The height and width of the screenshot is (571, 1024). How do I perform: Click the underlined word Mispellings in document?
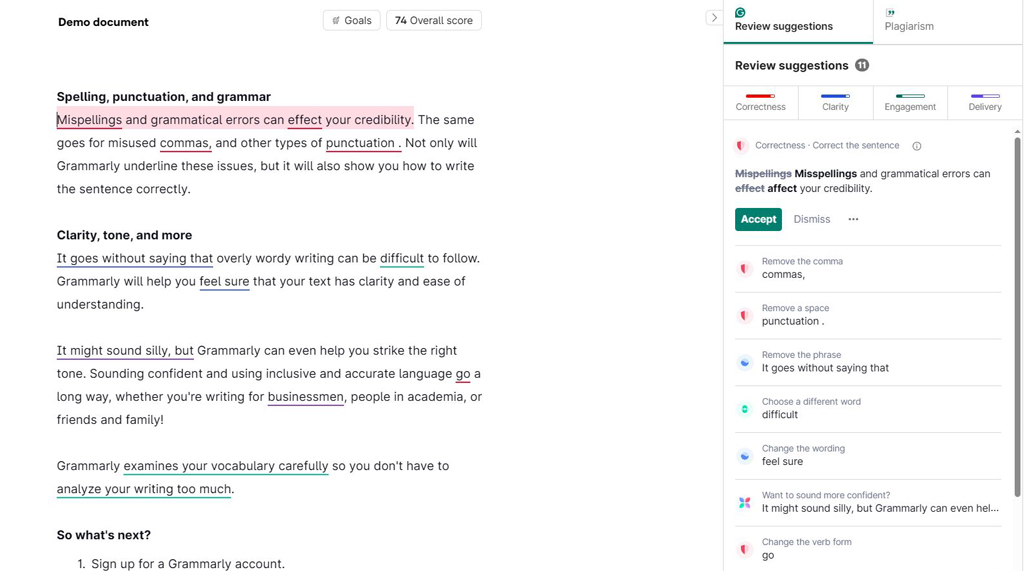coord(89,120)
